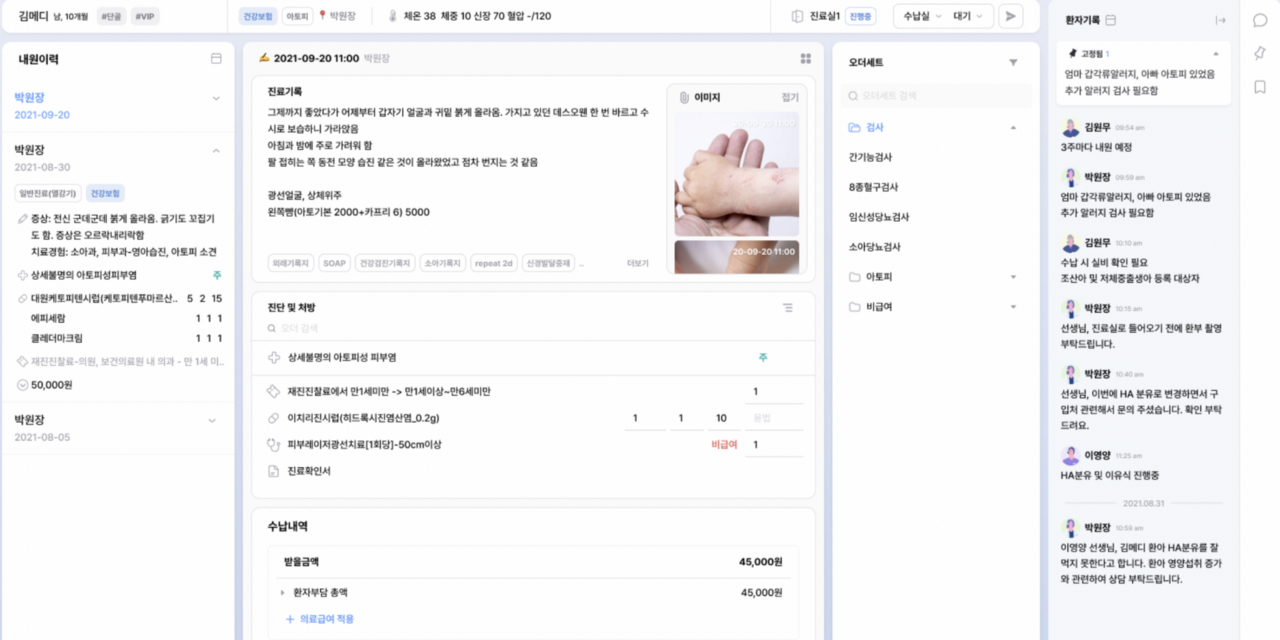Image resolution: width=1280 pixels, height=640 pixels.
Task: Toggle the 주 marker on 상세불명의 아토피성 피부염 order
Action: (x=763, y=357)
